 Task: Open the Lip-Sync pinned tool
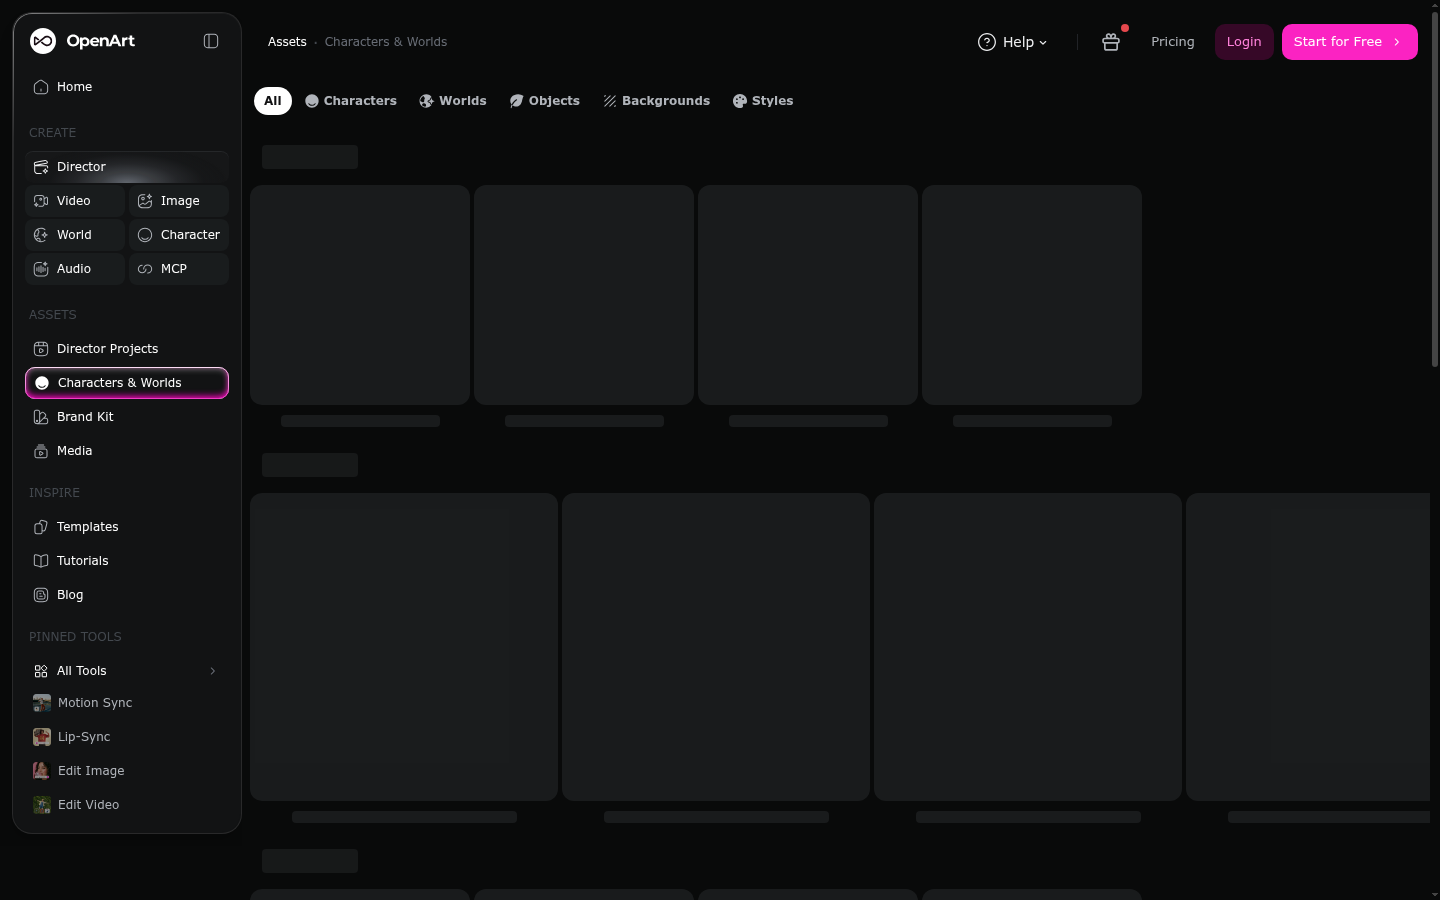click(x=127, y=737)
